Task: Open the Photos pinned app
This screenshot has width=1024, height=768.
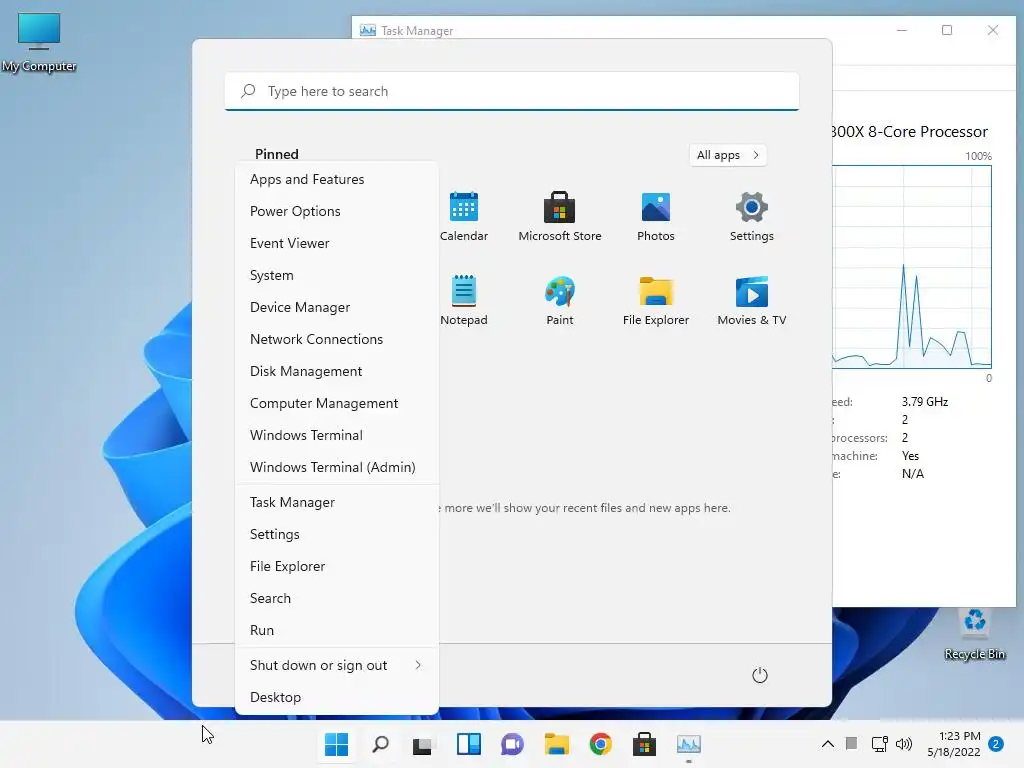Action: [656, 216]
